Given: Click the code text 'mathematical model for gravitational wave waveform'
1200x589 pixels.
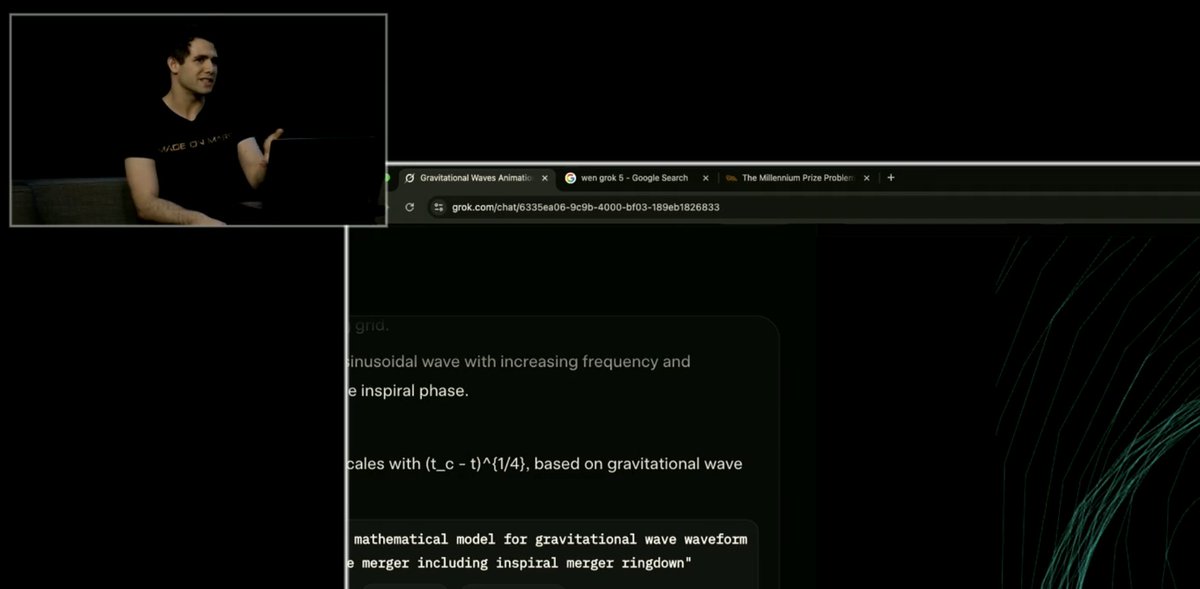Looking at the screenshot, I should (x=553, y=539).
